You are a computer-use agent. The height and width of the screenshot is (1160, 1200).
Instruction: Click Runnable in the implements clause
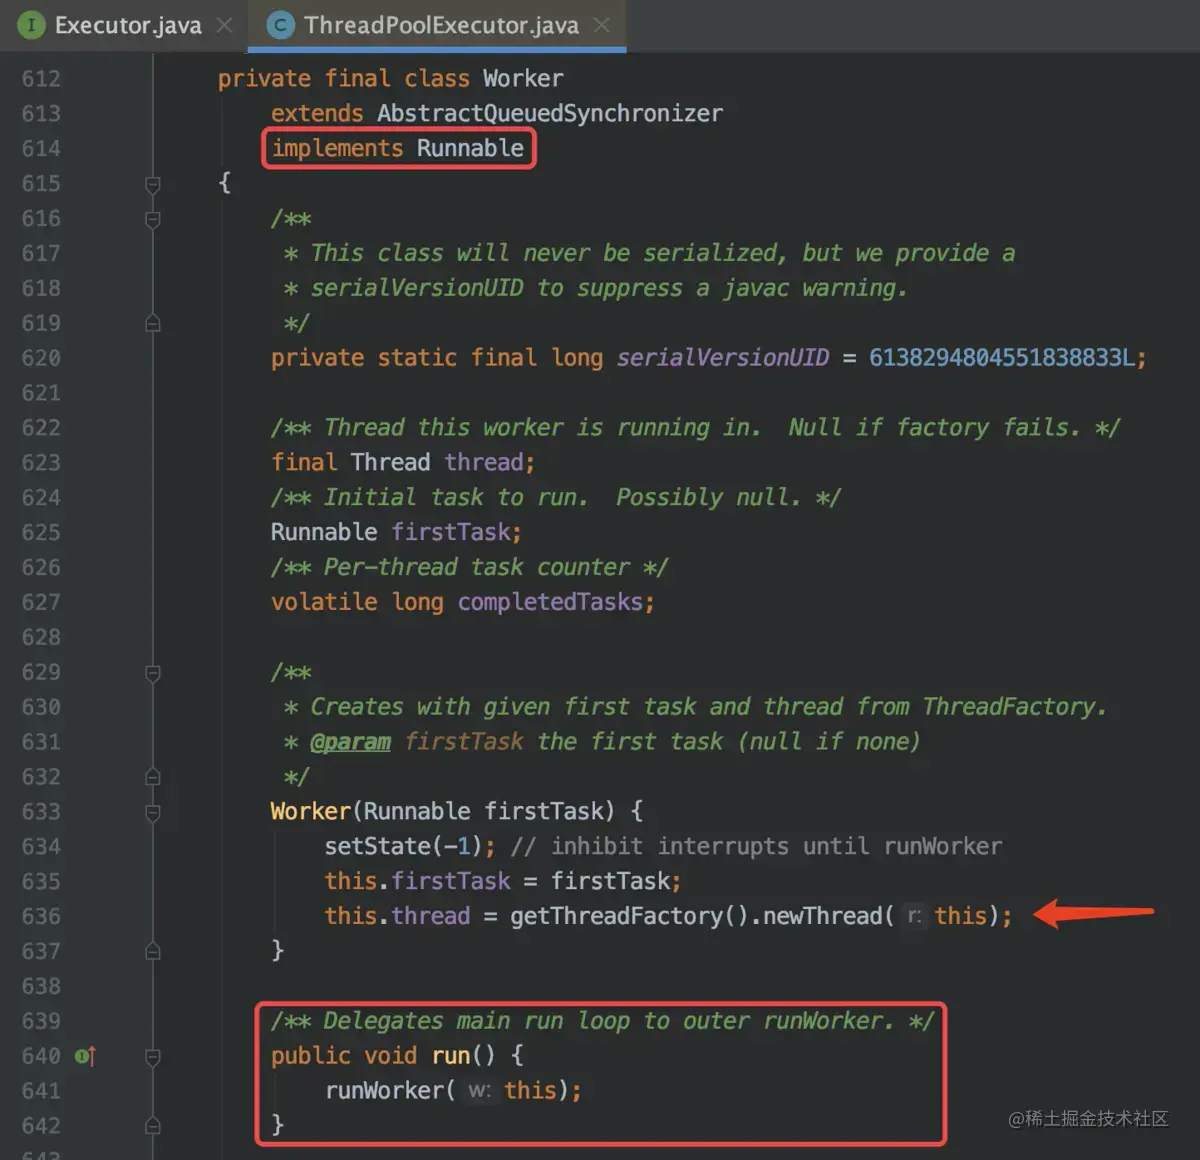coord(470,148)
